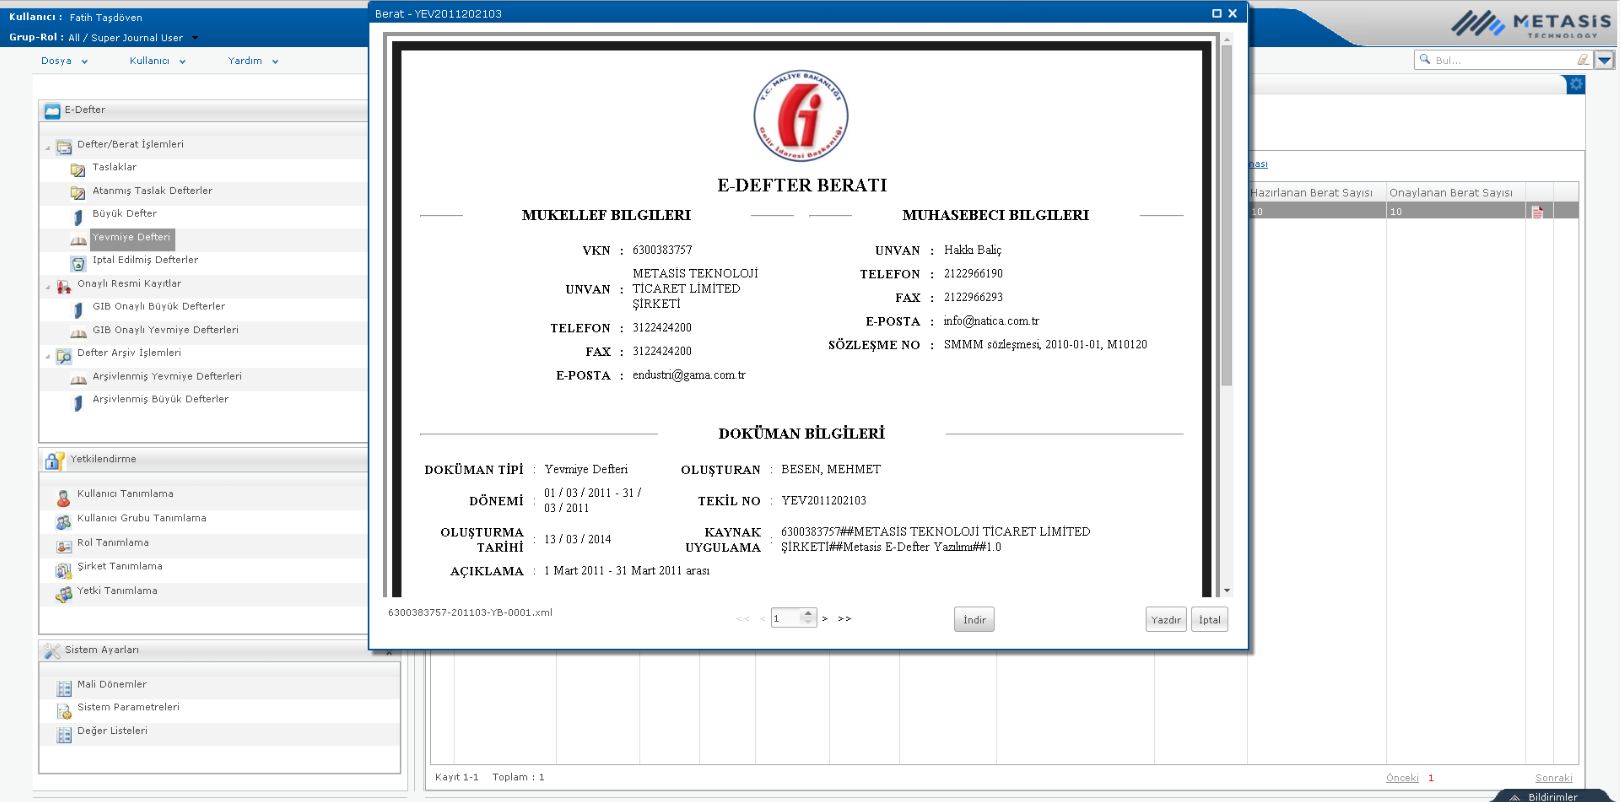Viewport: 1620px width, 802px height.
Task: Jump to the first berat page
Action: coord(743,619)
